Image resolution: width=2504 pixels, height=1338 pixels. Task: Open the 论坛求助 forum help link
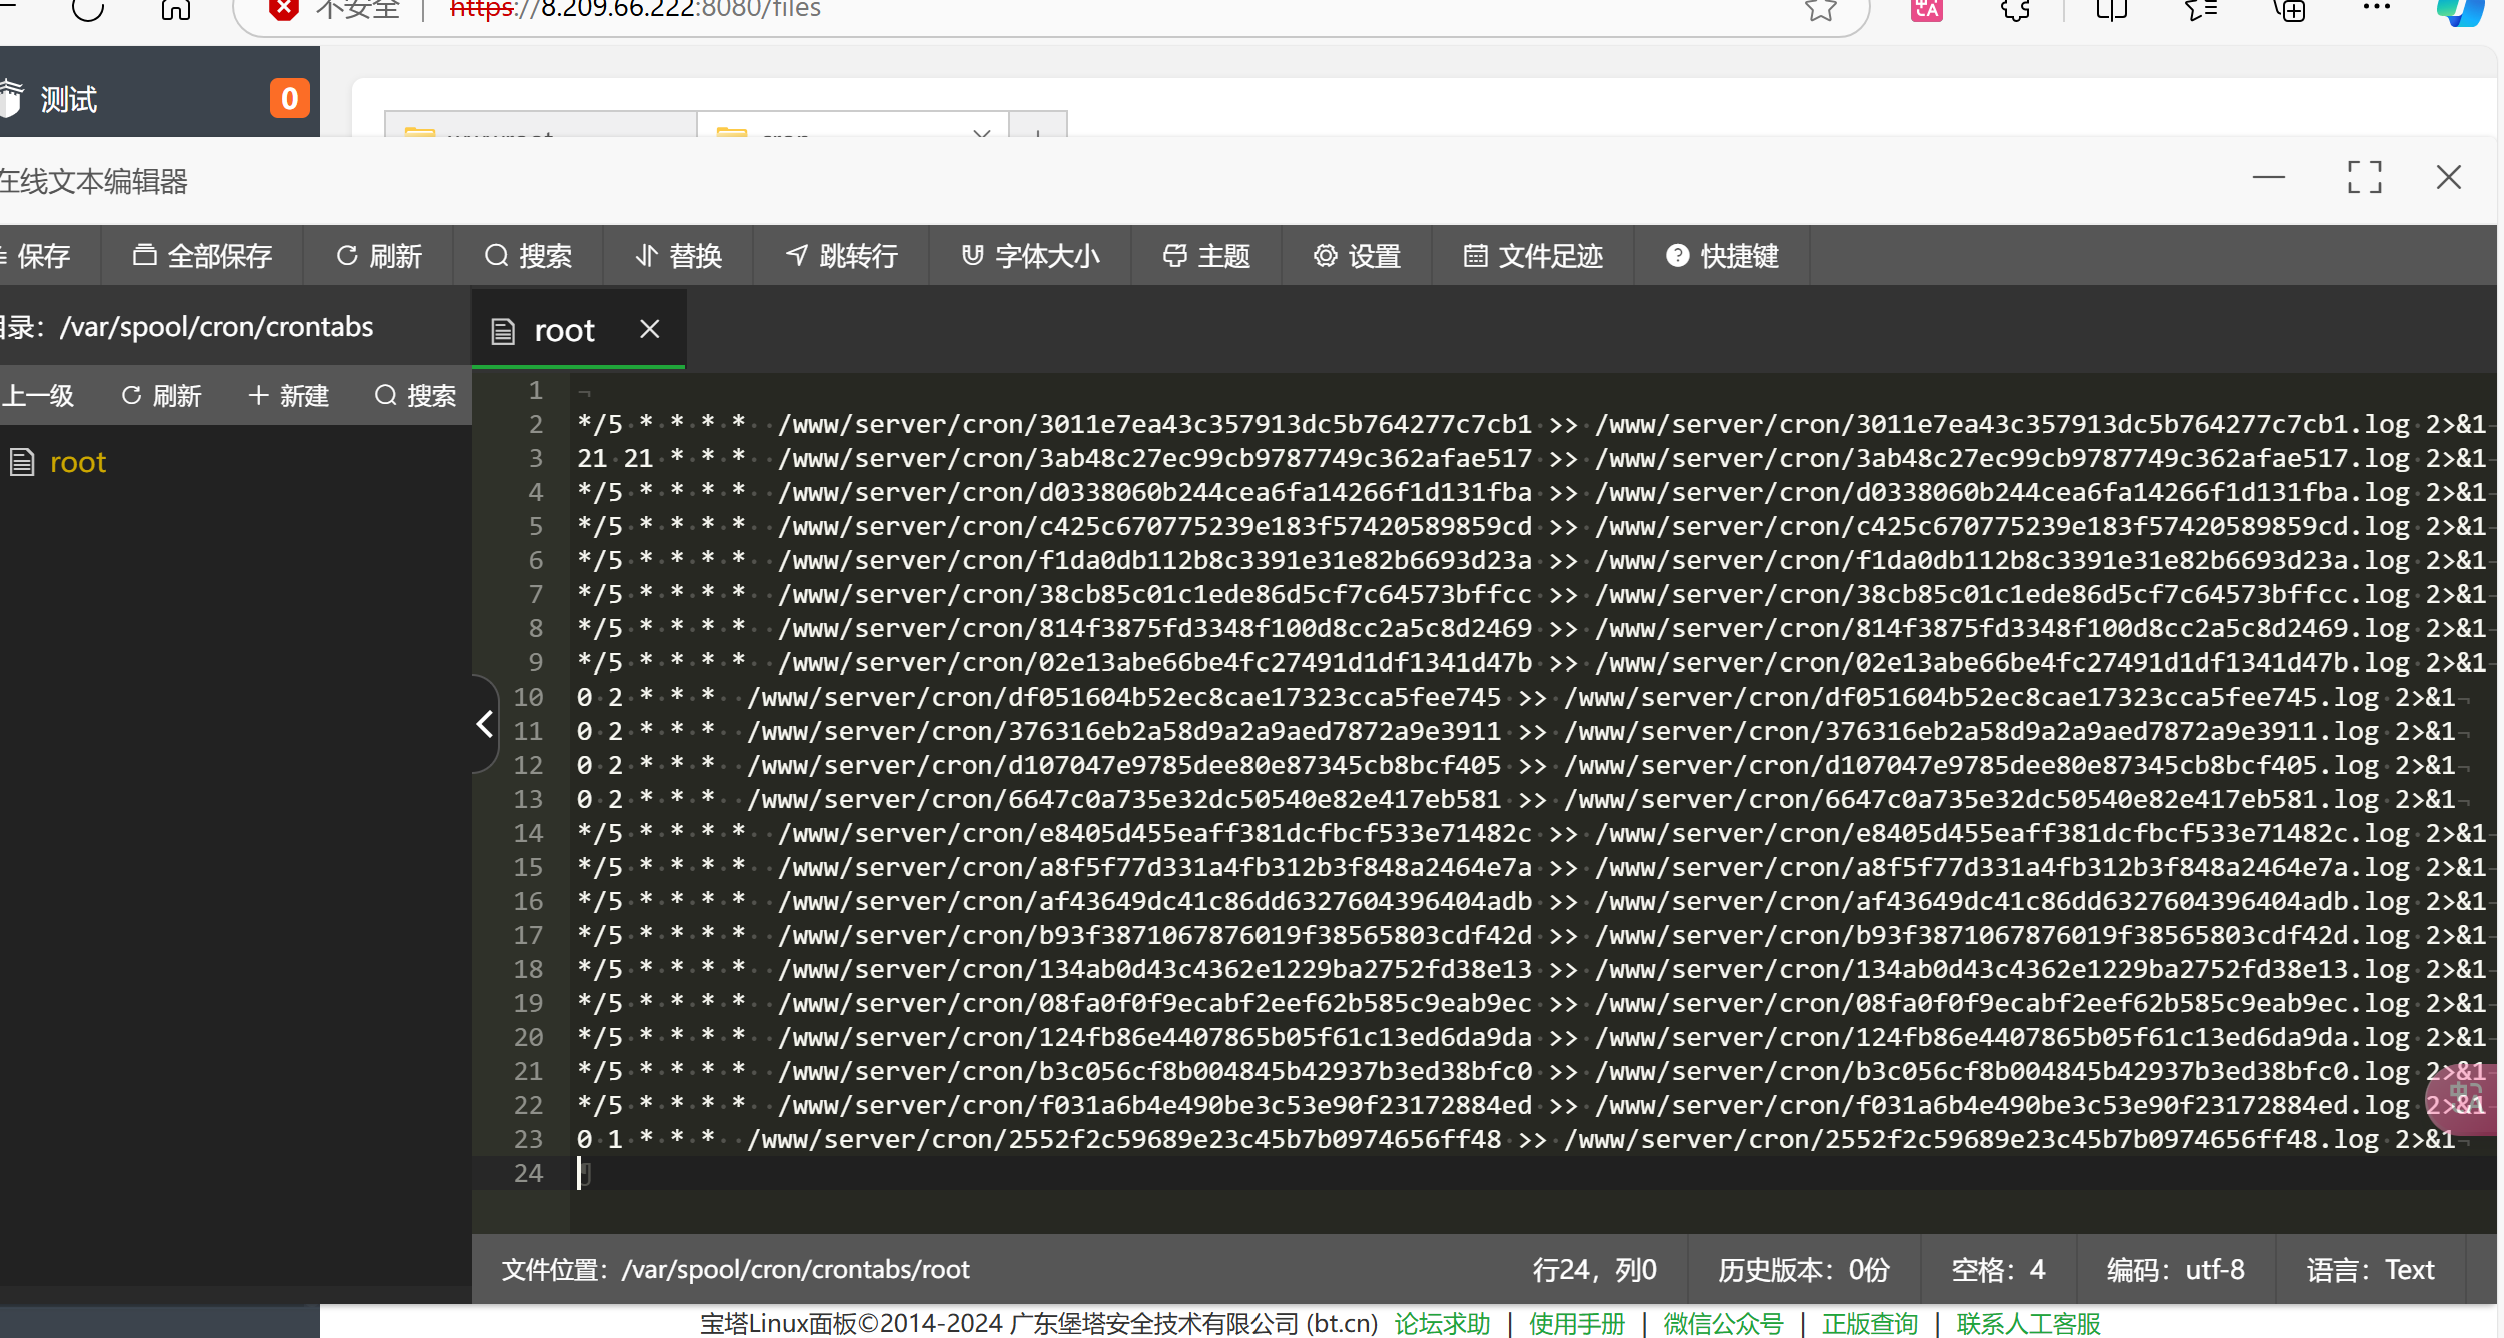1442,1323
